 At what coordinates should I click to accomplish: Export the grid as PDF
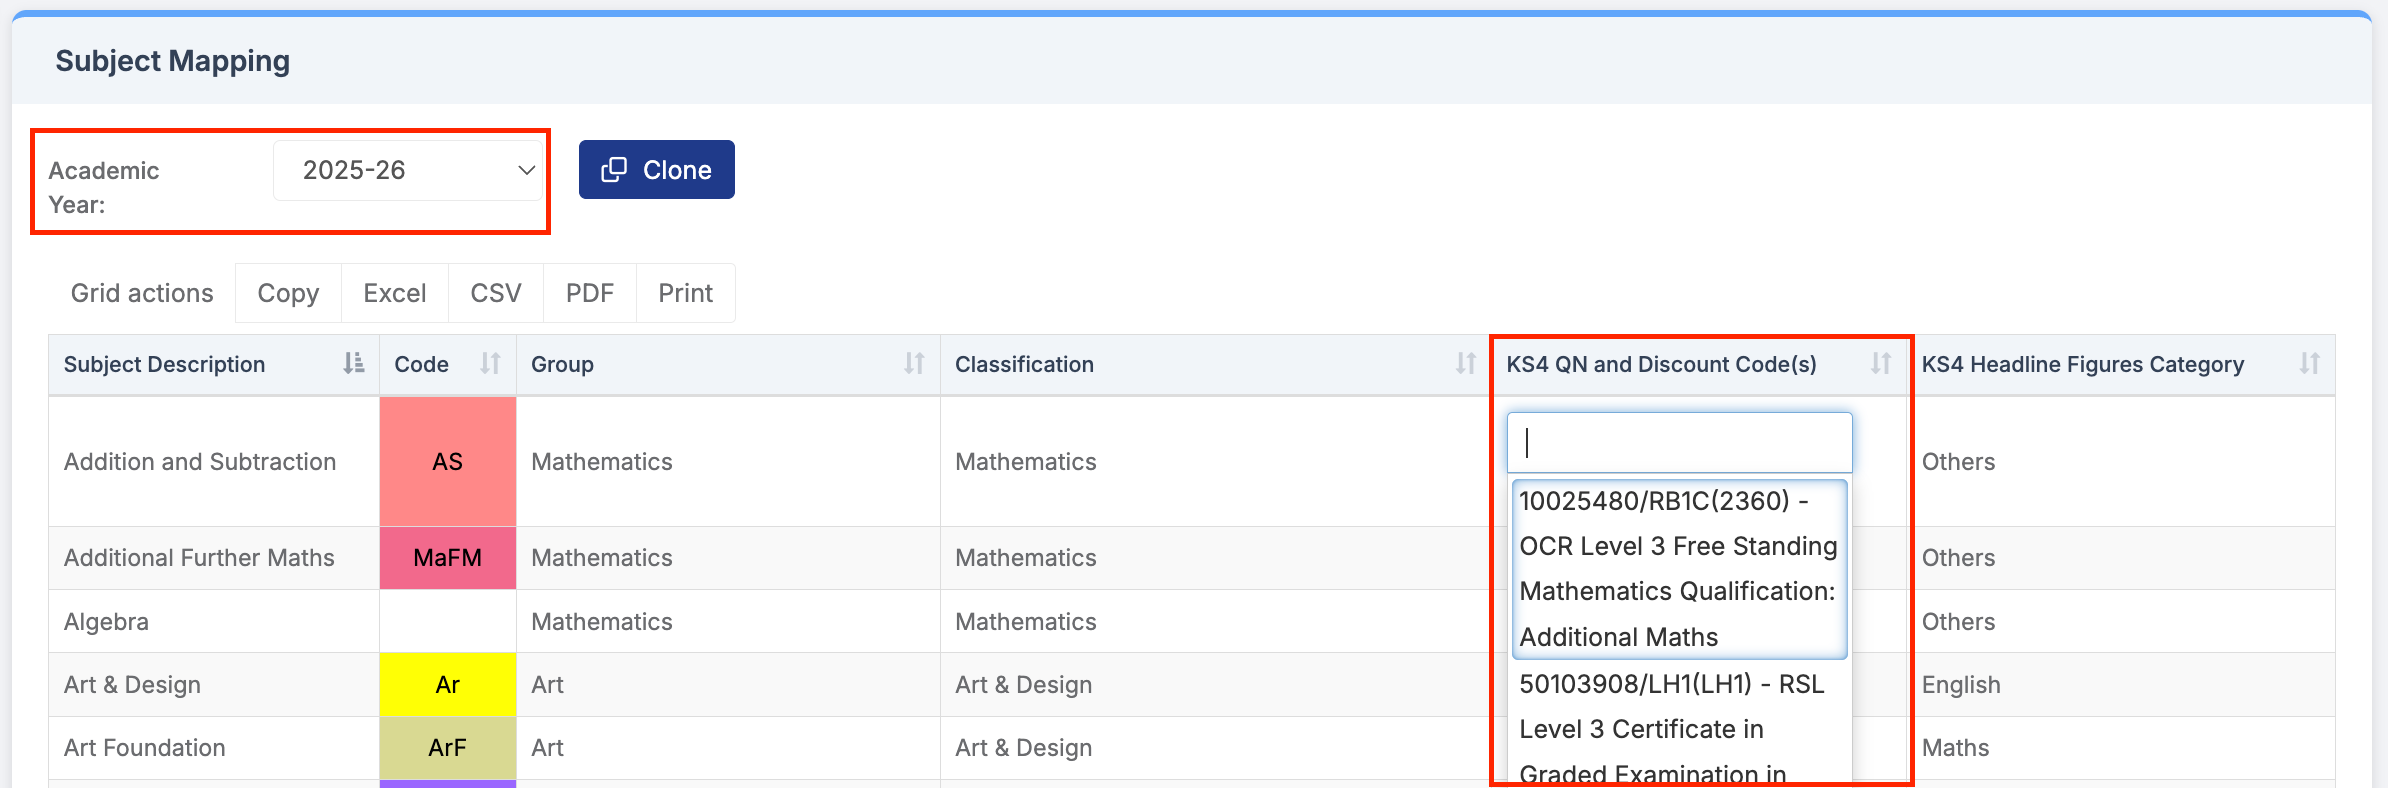590,293
